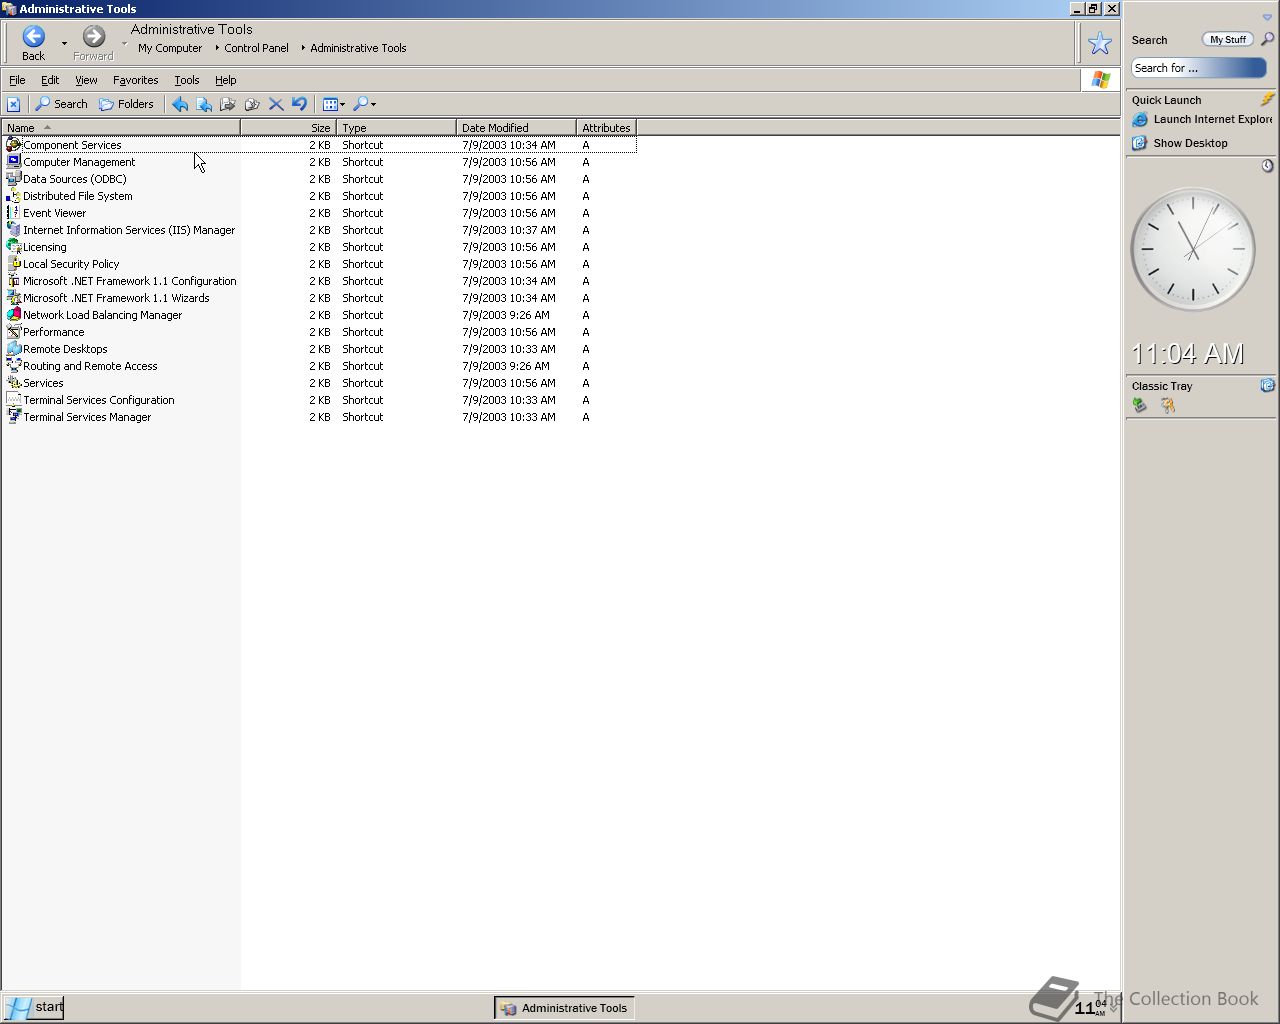Click the My Stuff button in sidebar
Viewport: 1280px width, 1024px height.
(x=1228, y=40)
